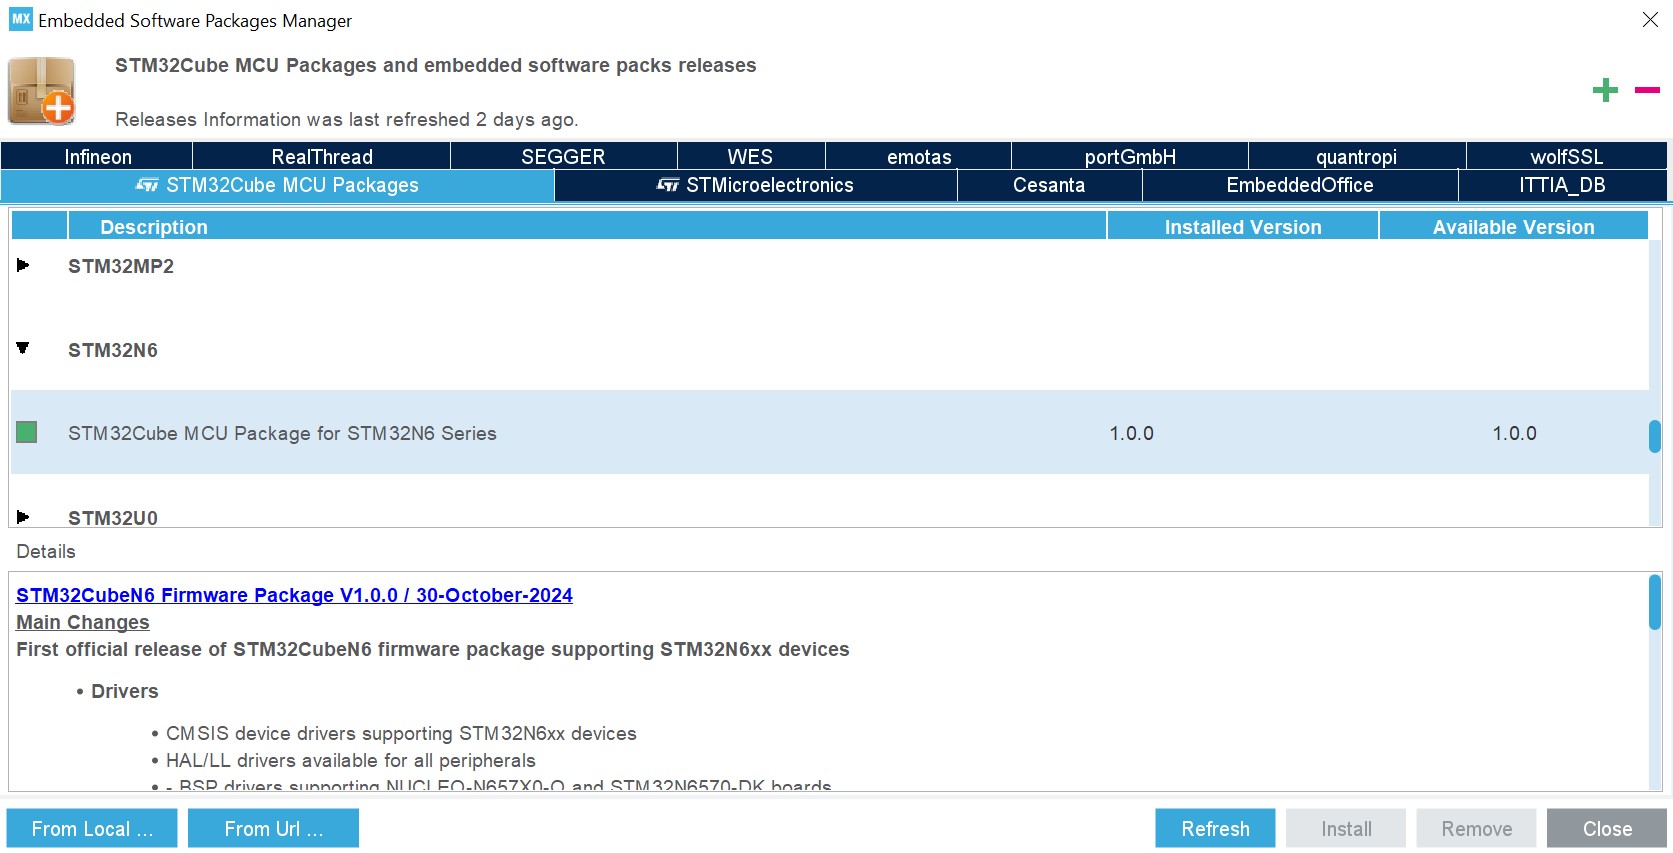The height and width of the screenshot is (853, 1673).
Task: Toggle the green checkbox for STM32N6 package
Action: pos(27,432)
